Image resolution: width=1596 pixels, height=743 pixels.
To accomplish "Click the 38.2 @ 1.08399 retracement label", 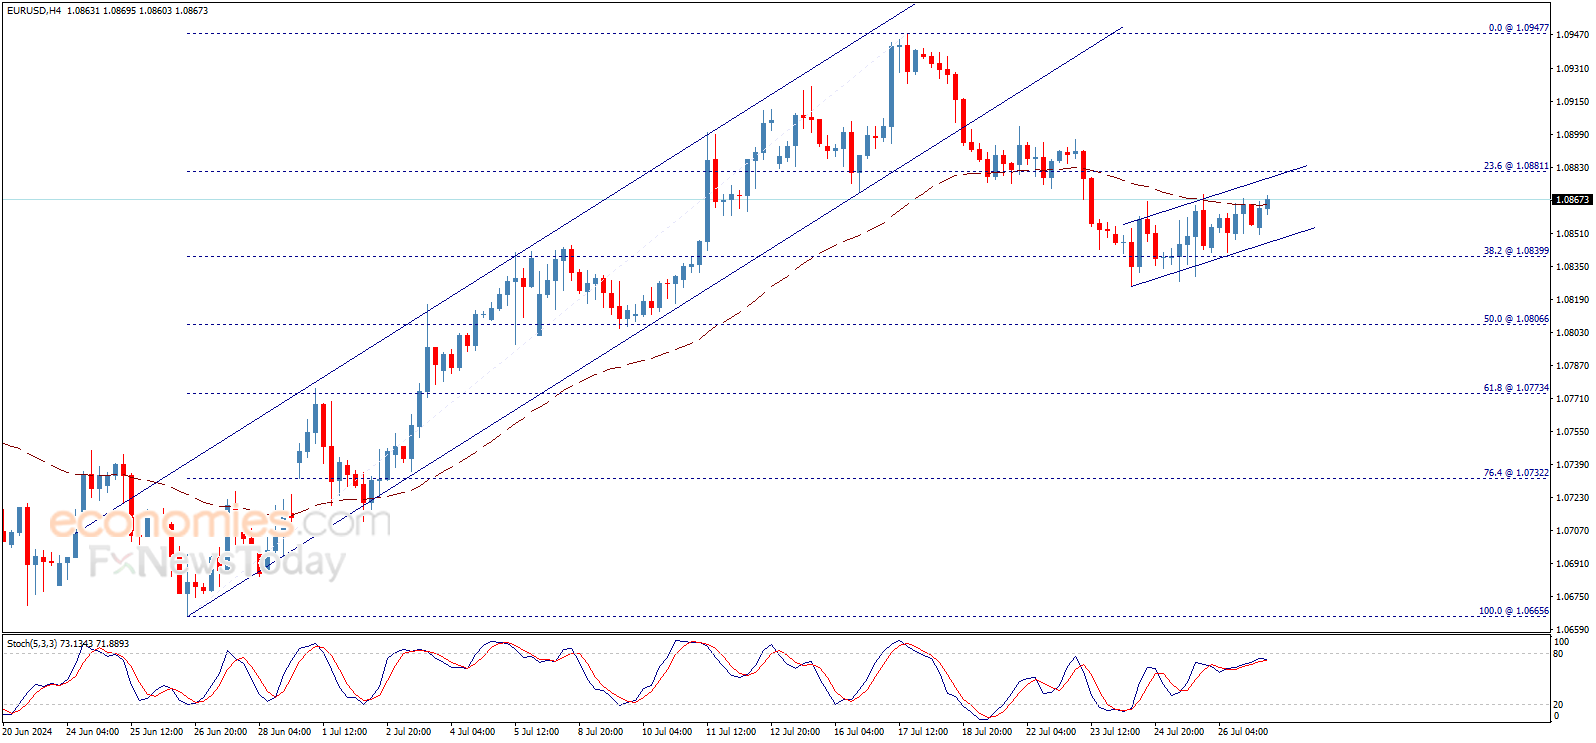I will [x=1516, y=251].
